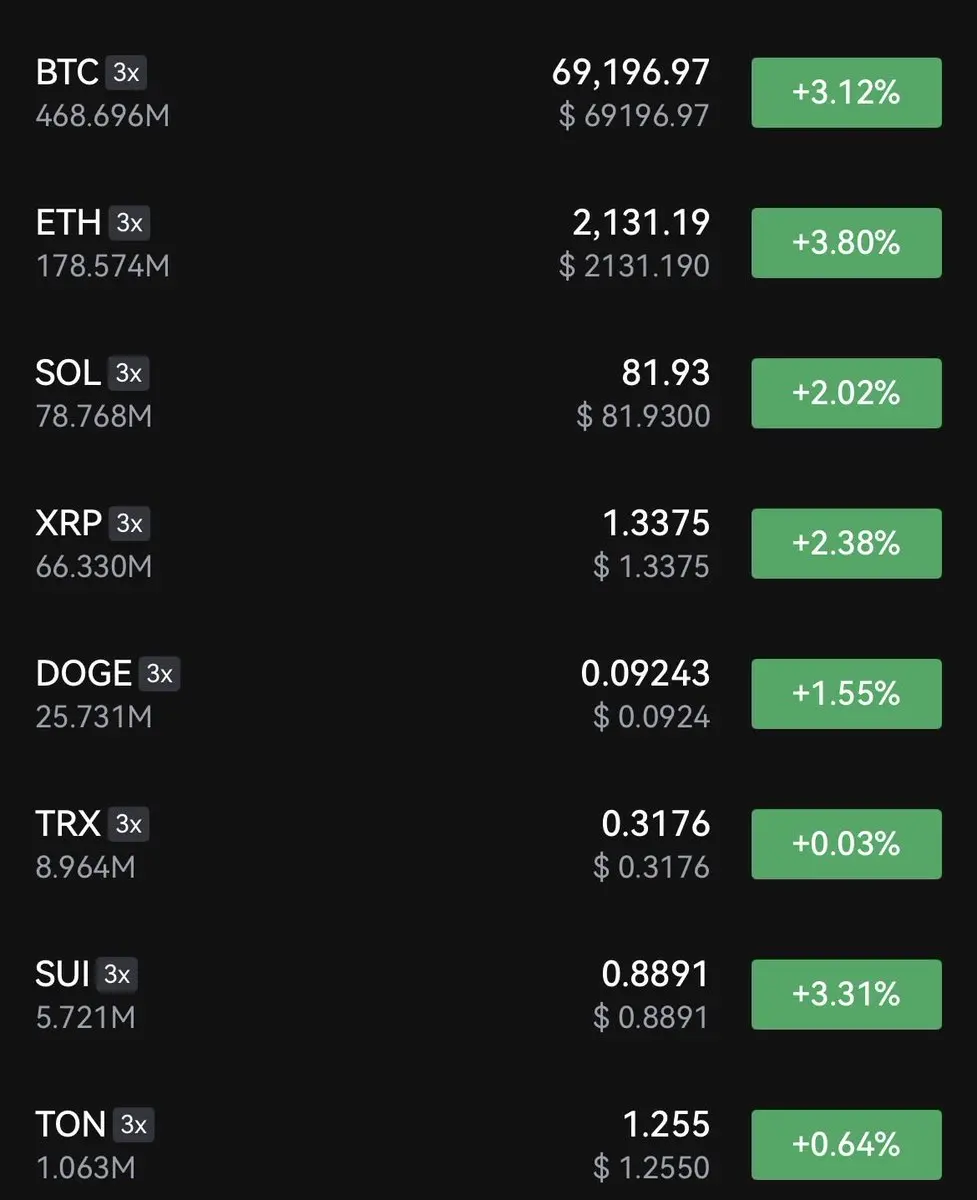Tap the TON ticker name
Viewport: 977px width, 1200px height.
[x=70, y=1124]
